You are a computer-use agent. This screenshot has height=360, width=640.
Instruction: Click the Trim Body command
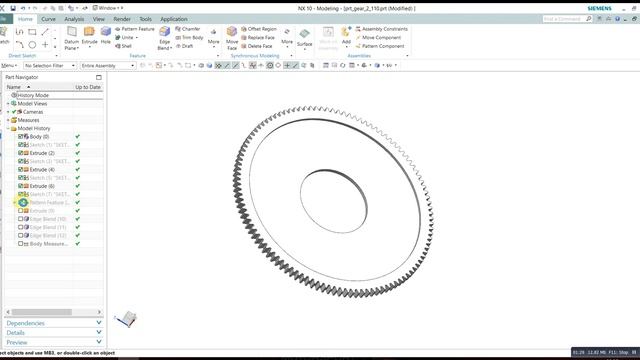189,38
